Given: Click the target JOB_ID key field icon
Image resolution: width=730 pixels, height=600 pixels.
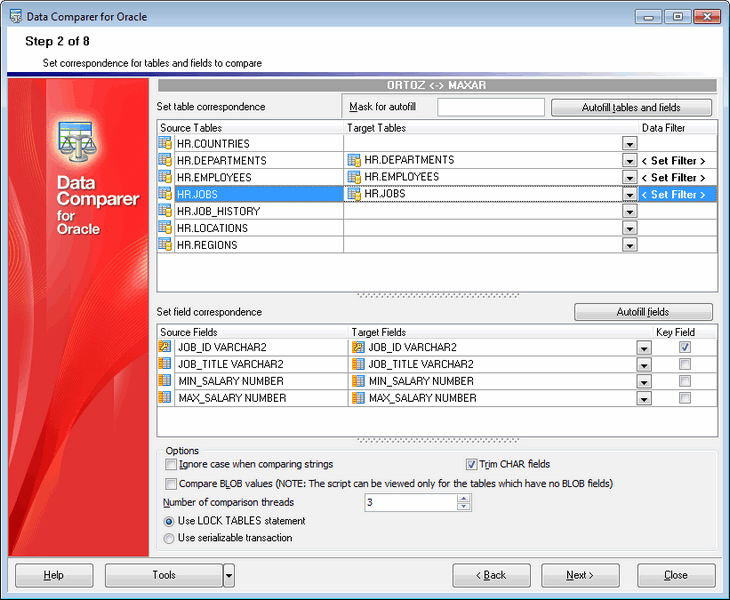Looking at the screenshot, I should 358,347.
